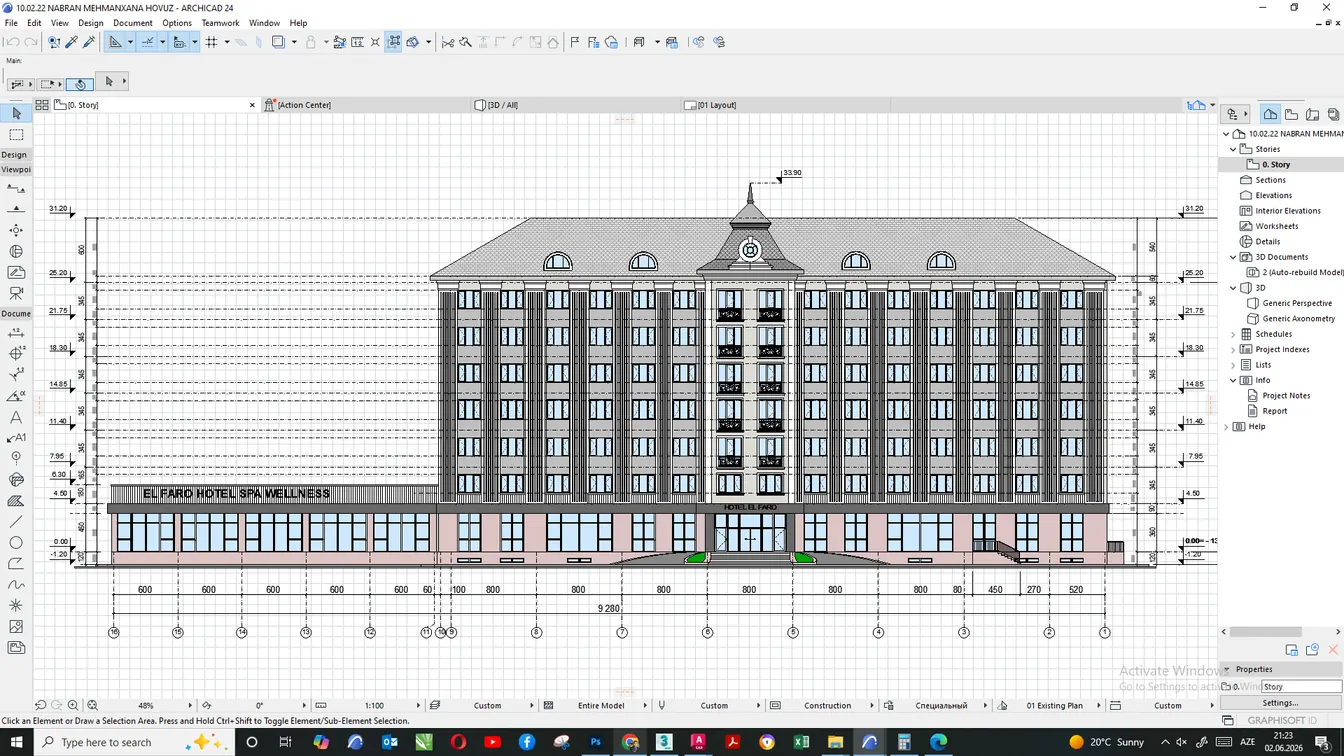Click the Undo arrow in the toolbar

point(12,42)
